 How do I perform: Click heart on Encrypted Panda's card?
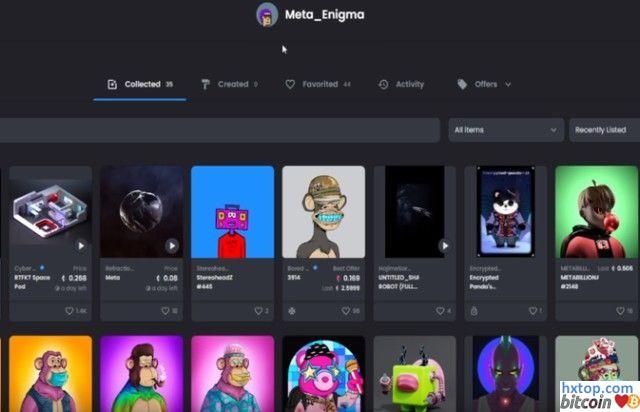pos(530,311)
